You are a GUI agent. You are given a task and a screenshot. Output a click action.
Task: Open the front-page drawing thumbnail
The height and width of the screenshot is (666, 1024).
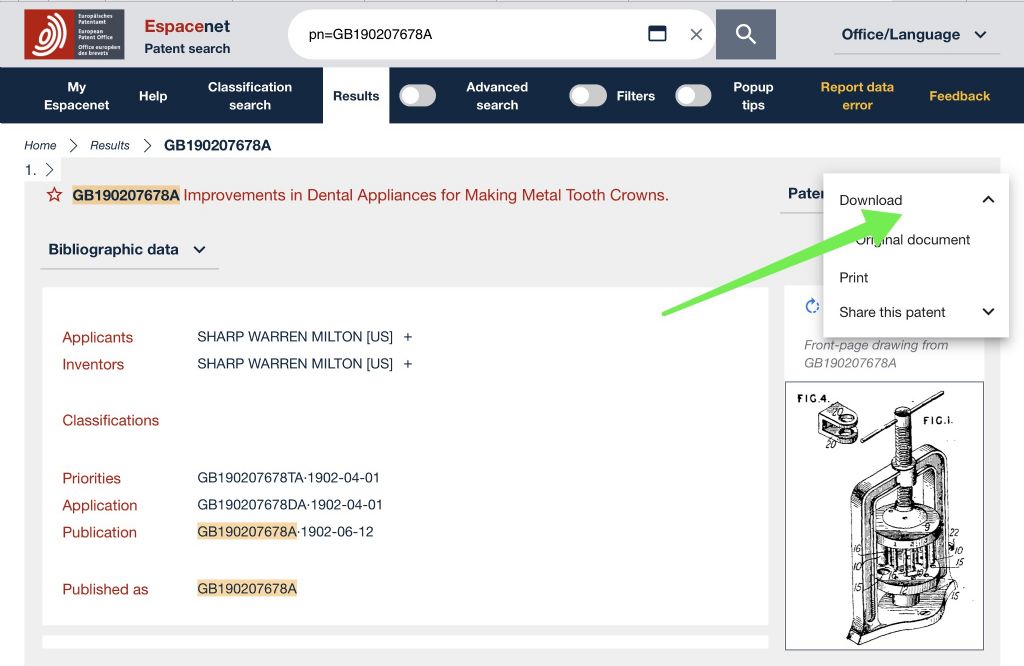[884, 516]
